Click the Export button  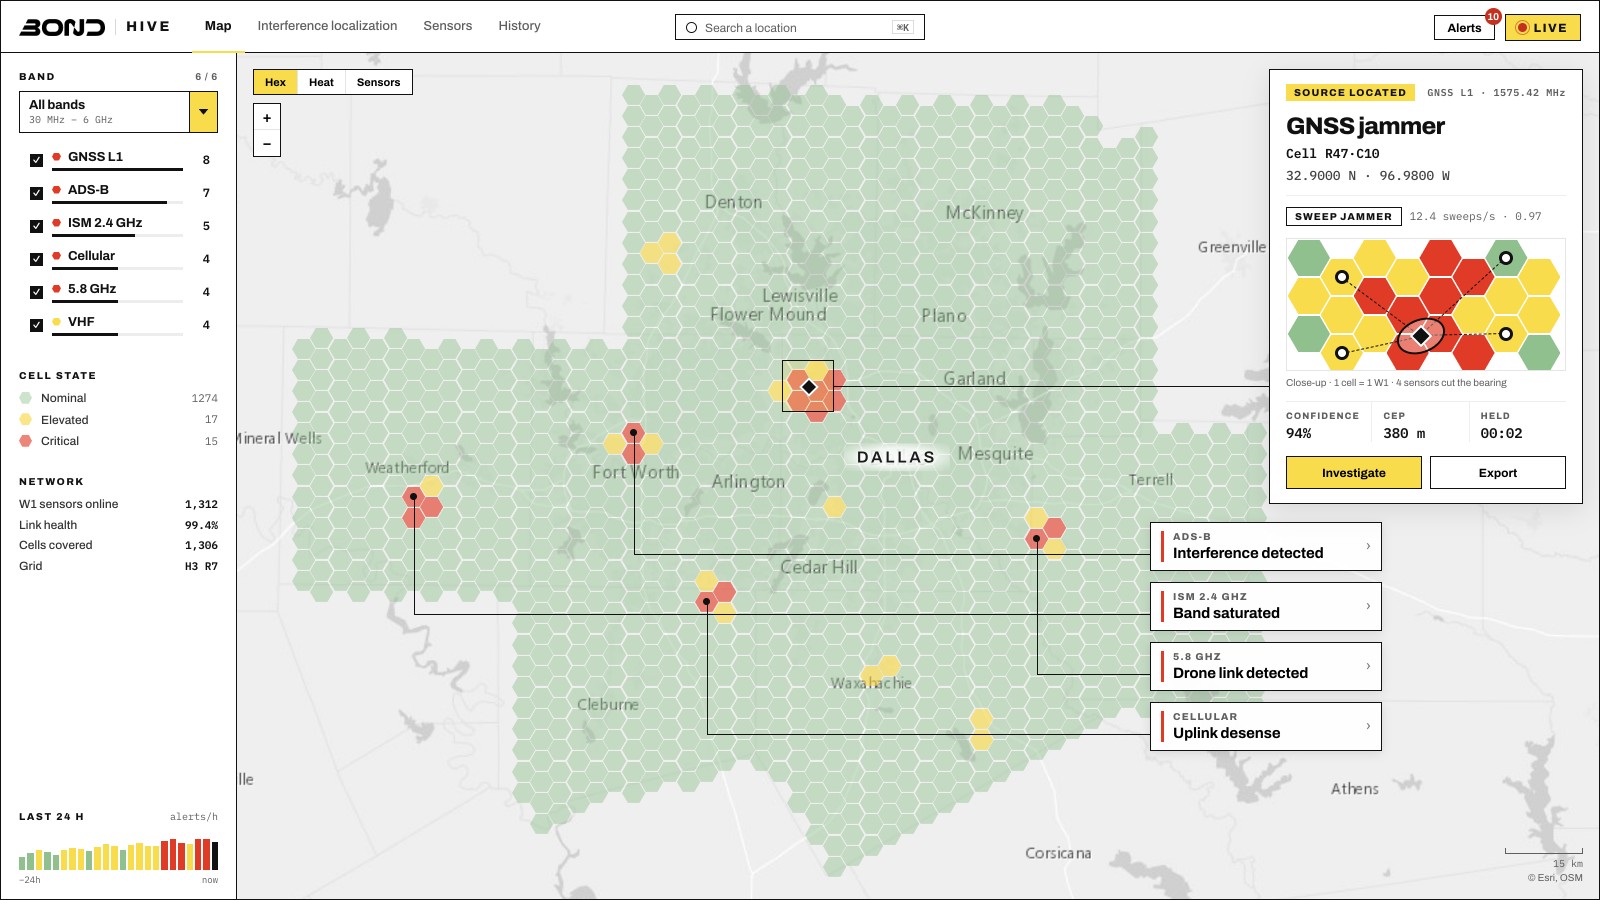1497,473
